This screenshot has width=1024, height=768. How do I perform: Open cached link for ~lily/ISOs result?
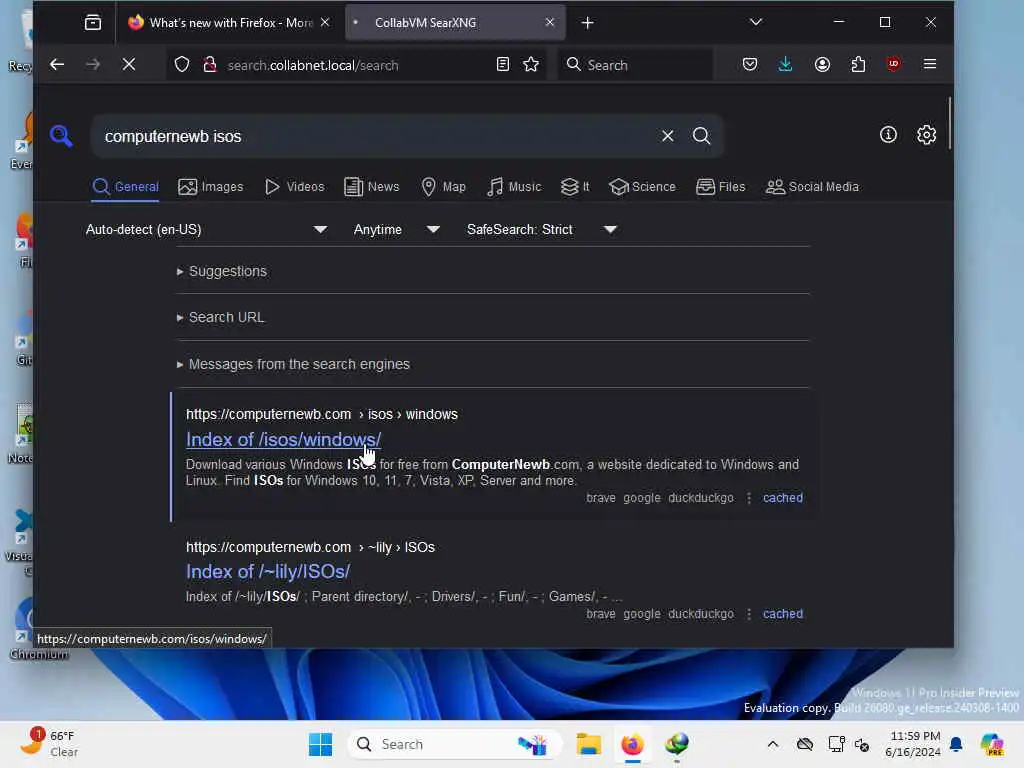782,614
